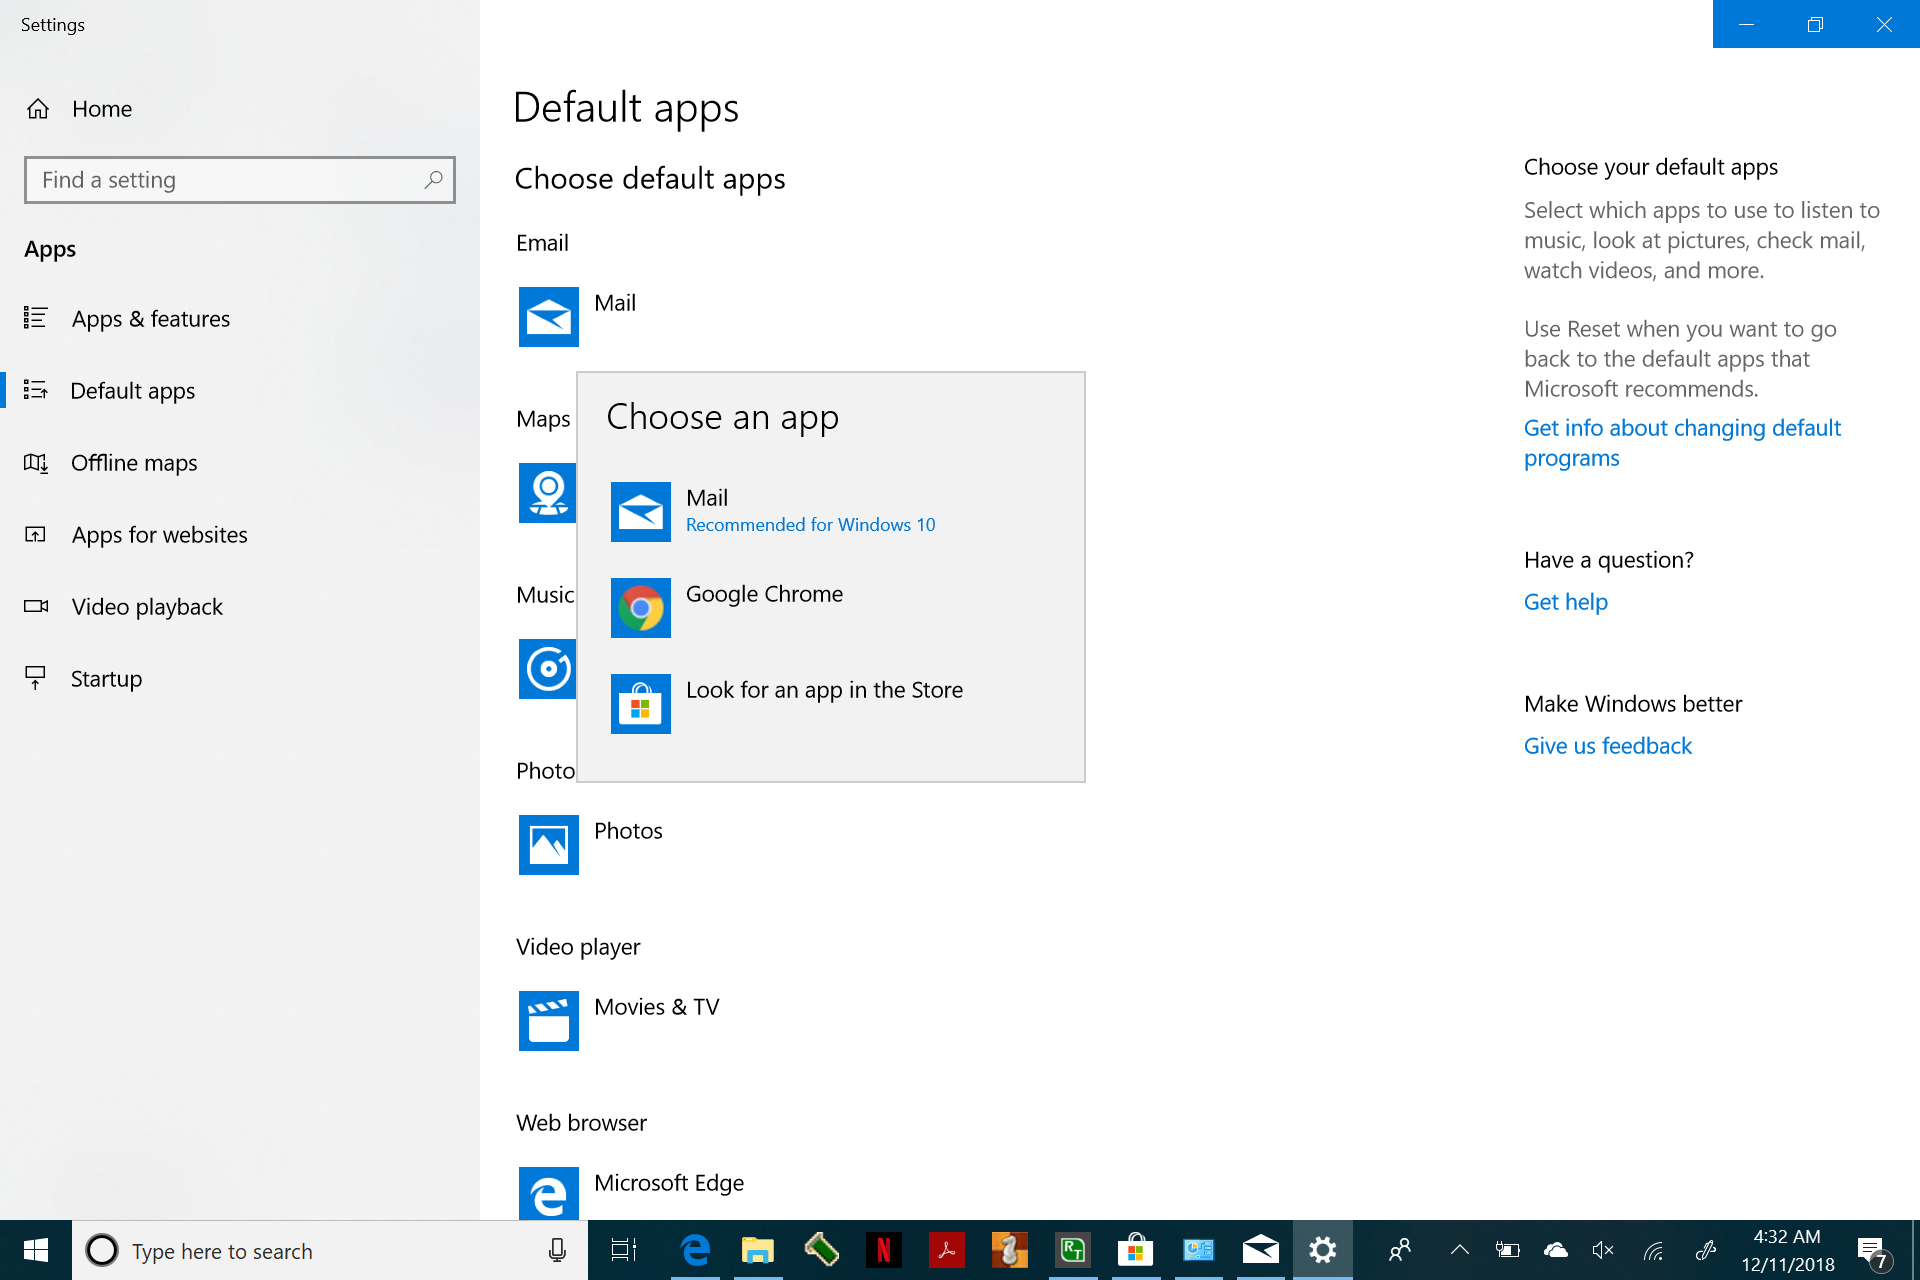The height and width of the screenshot is (1280, 1920).
Task: Open the Action Center notifications
Action: pos(1873,1252)
